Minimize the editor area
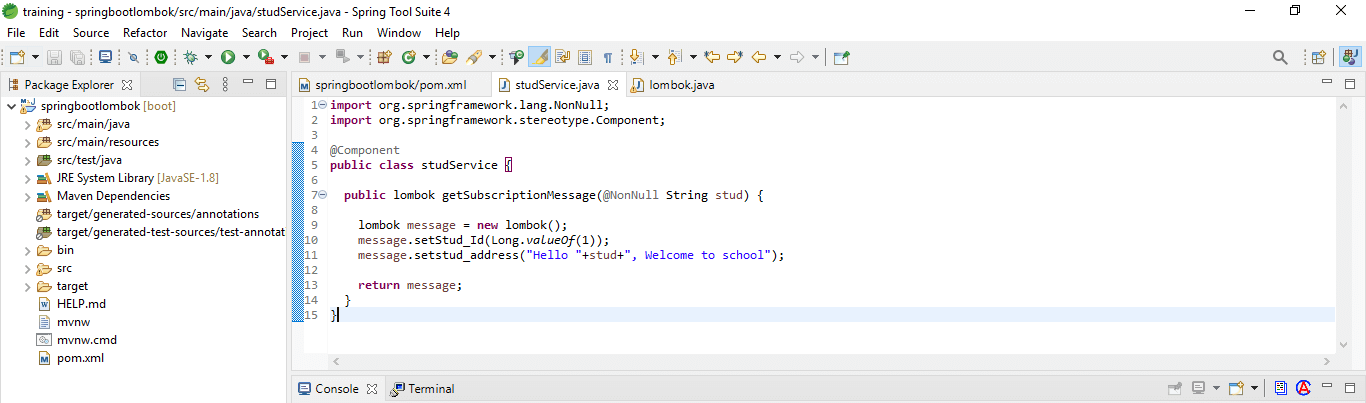 click(x=1326, y=83)
